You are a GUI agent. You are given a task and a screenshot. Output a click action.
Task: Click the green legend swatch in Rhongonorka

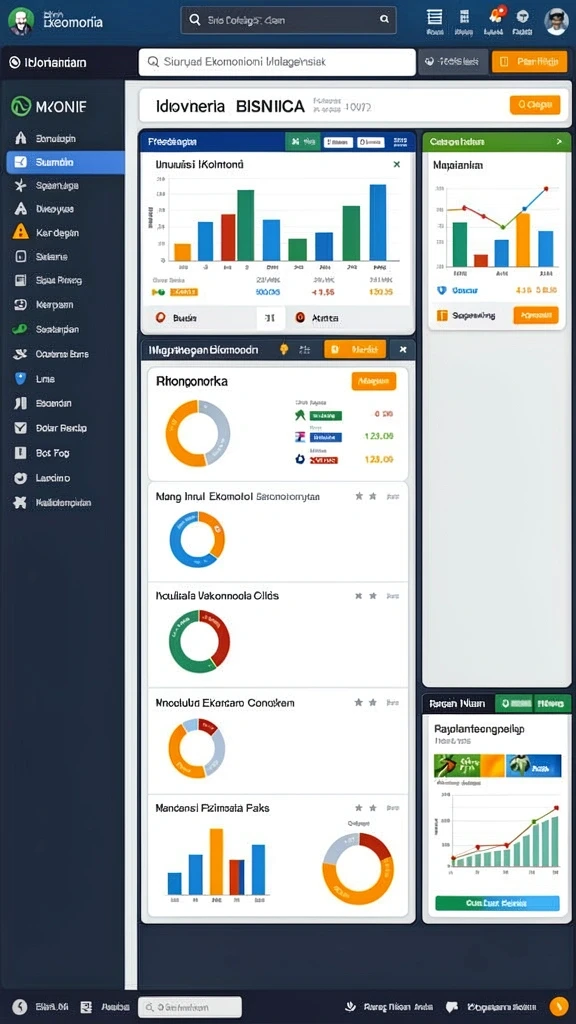pyautogui.click(x=326, y=415)
